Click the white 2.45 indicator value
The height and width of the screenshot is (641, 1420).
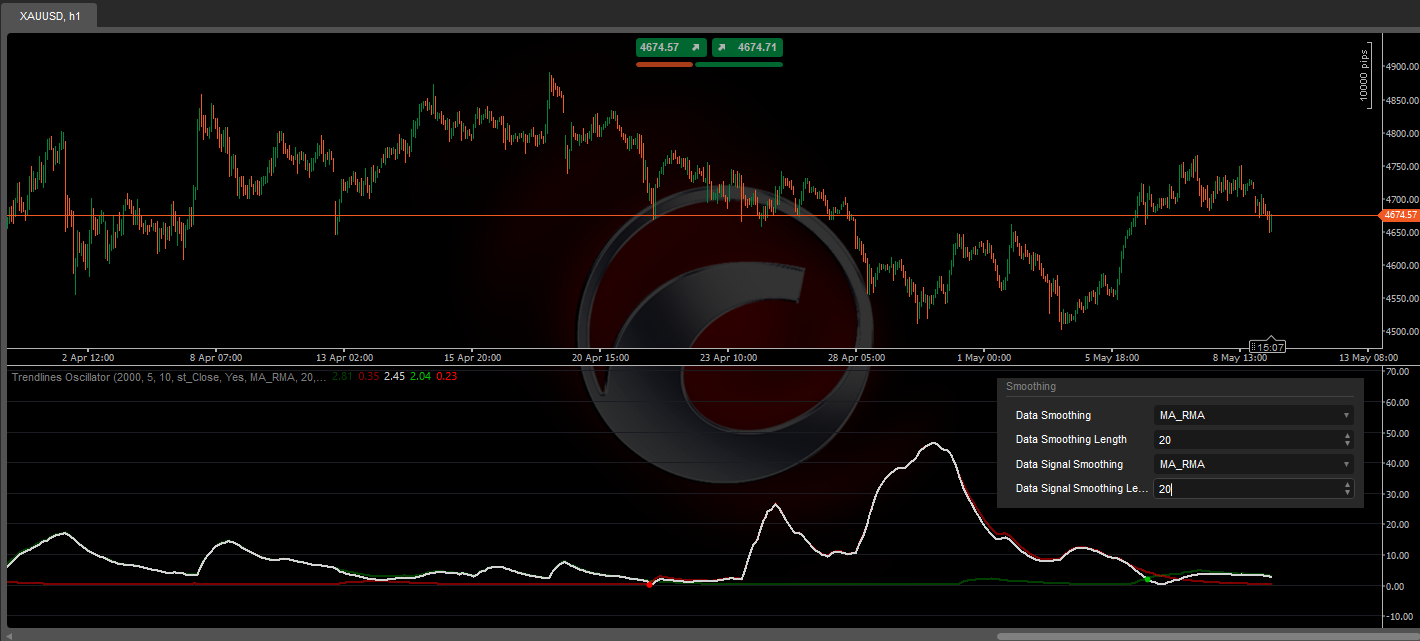pyautogui.click(x=394, y=376)
